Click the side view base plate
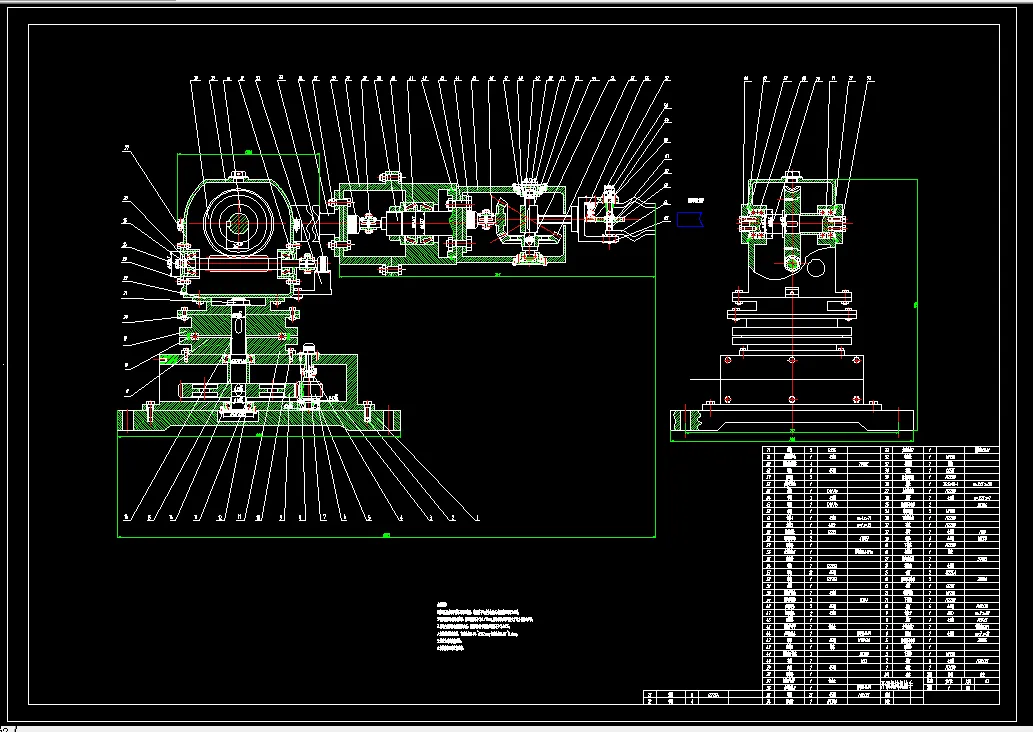Image resolution: width=1033 pixels, height=732 pixels. 792,421
